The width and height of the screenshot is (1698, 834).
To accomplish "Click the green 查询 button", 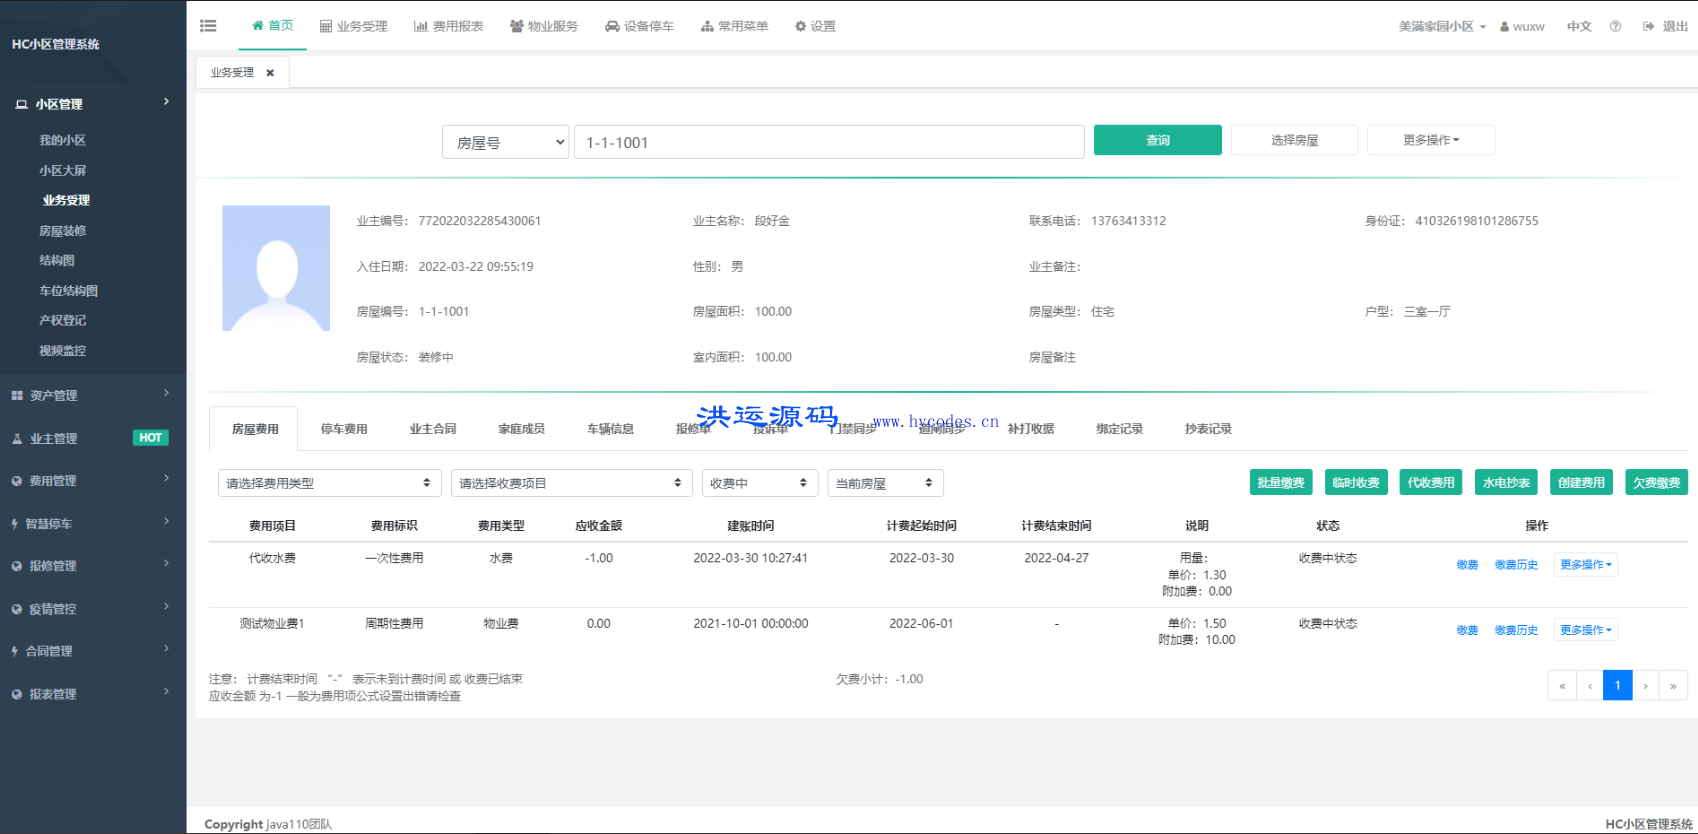I will 1157,140.
